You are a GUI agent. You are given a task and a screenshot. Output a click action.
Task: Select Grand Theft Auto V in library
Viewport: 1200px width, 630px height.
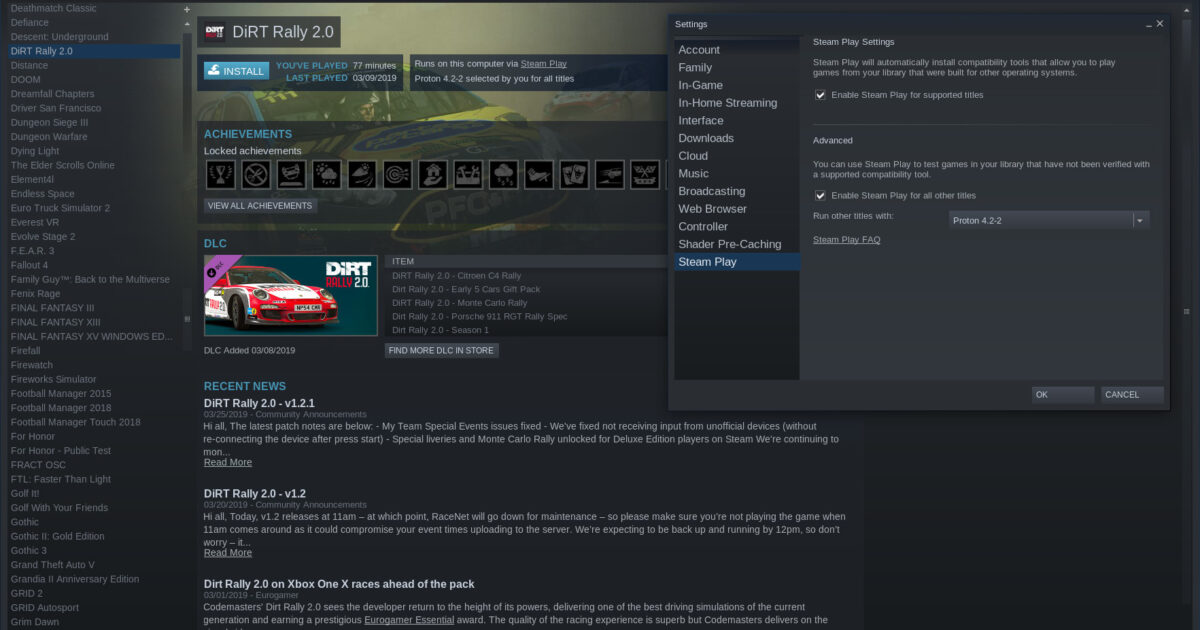click(53, 565)
